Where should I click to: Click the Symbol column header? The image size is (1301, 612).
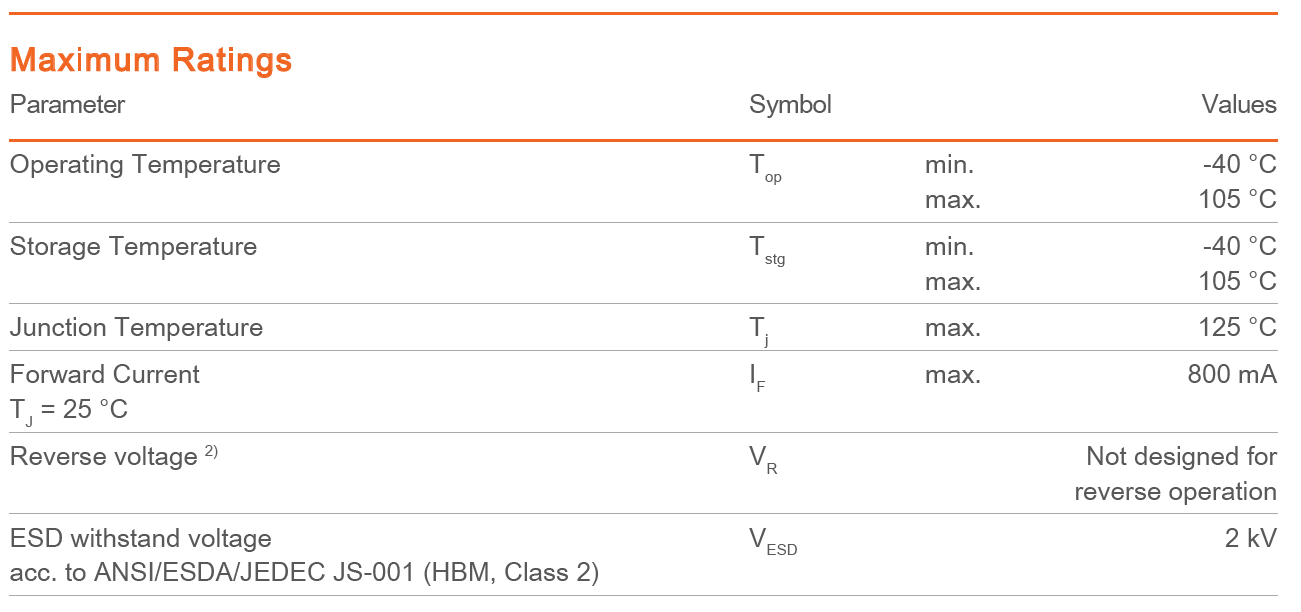790,105
